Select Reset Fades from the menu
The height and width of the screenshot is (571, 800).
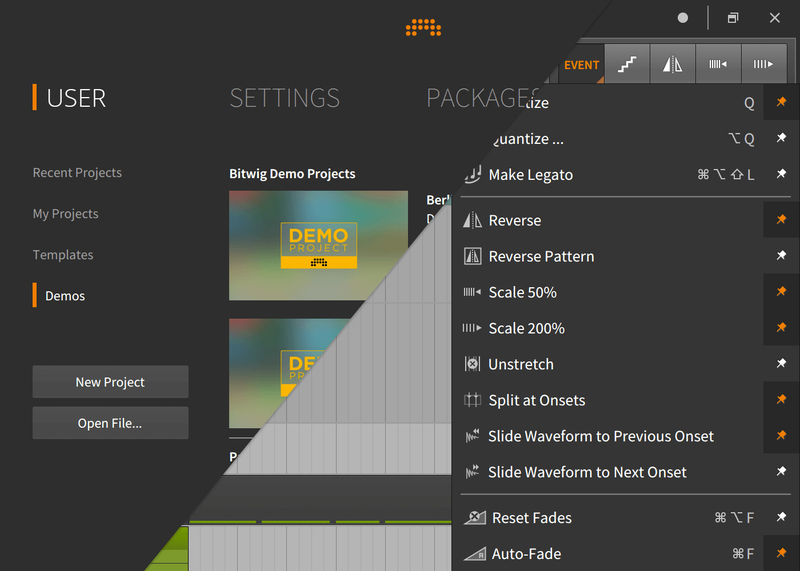tap(531, 518)
